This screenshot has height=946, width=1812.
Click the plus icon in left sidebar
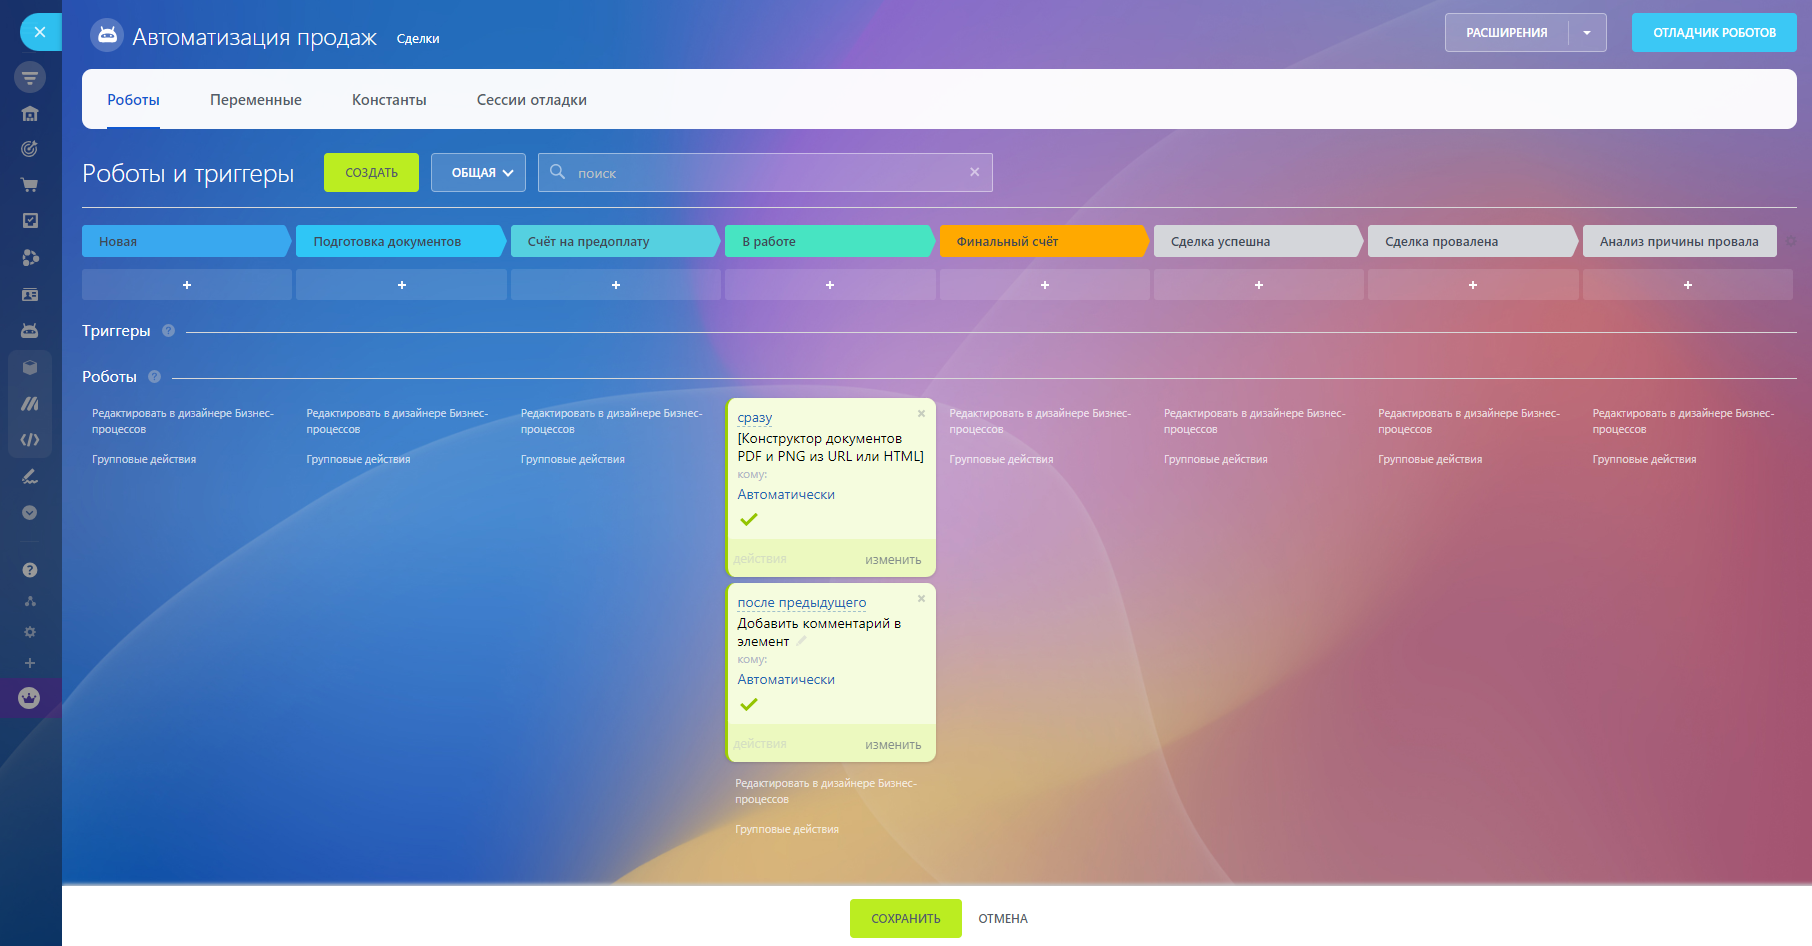coord(30,663)
